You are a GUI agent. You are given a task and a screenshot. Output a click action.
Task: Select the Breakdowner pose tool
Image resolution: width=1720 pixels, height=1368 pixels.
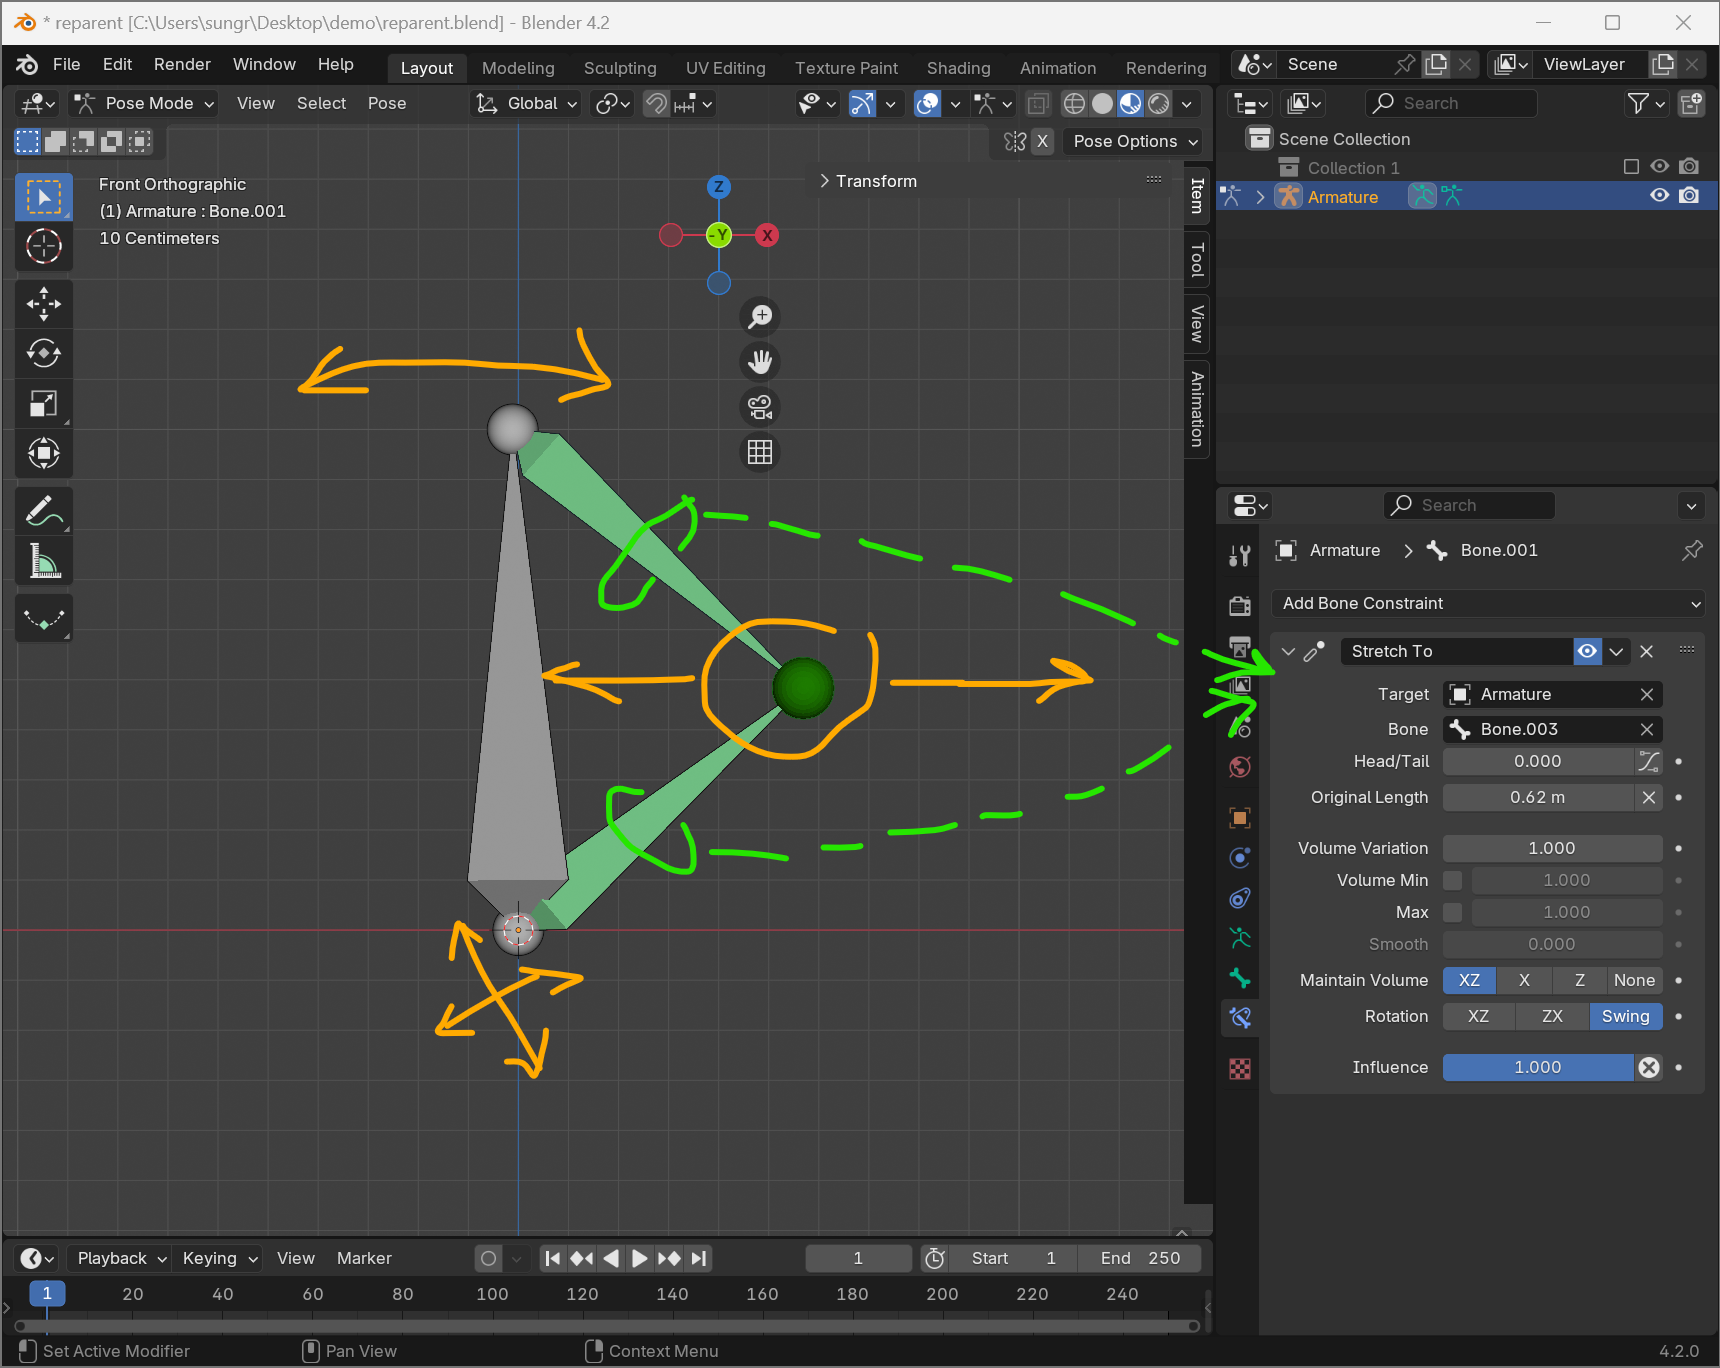click(x=43, y=618)
